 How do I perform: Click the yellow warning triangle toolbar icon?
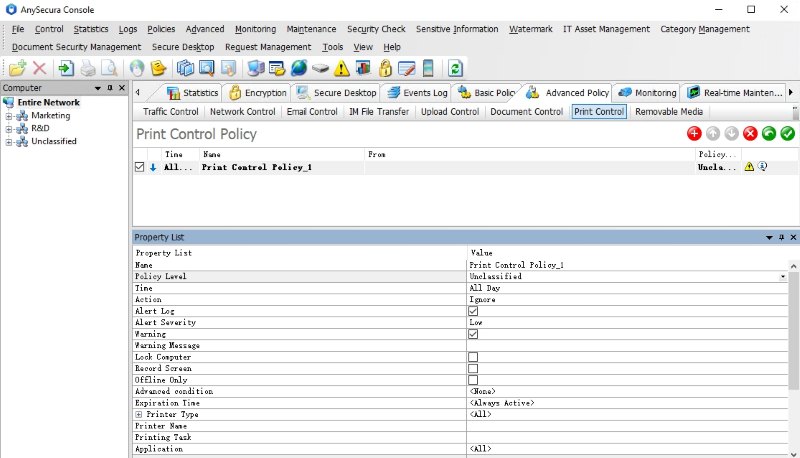(x=342, y=68)
